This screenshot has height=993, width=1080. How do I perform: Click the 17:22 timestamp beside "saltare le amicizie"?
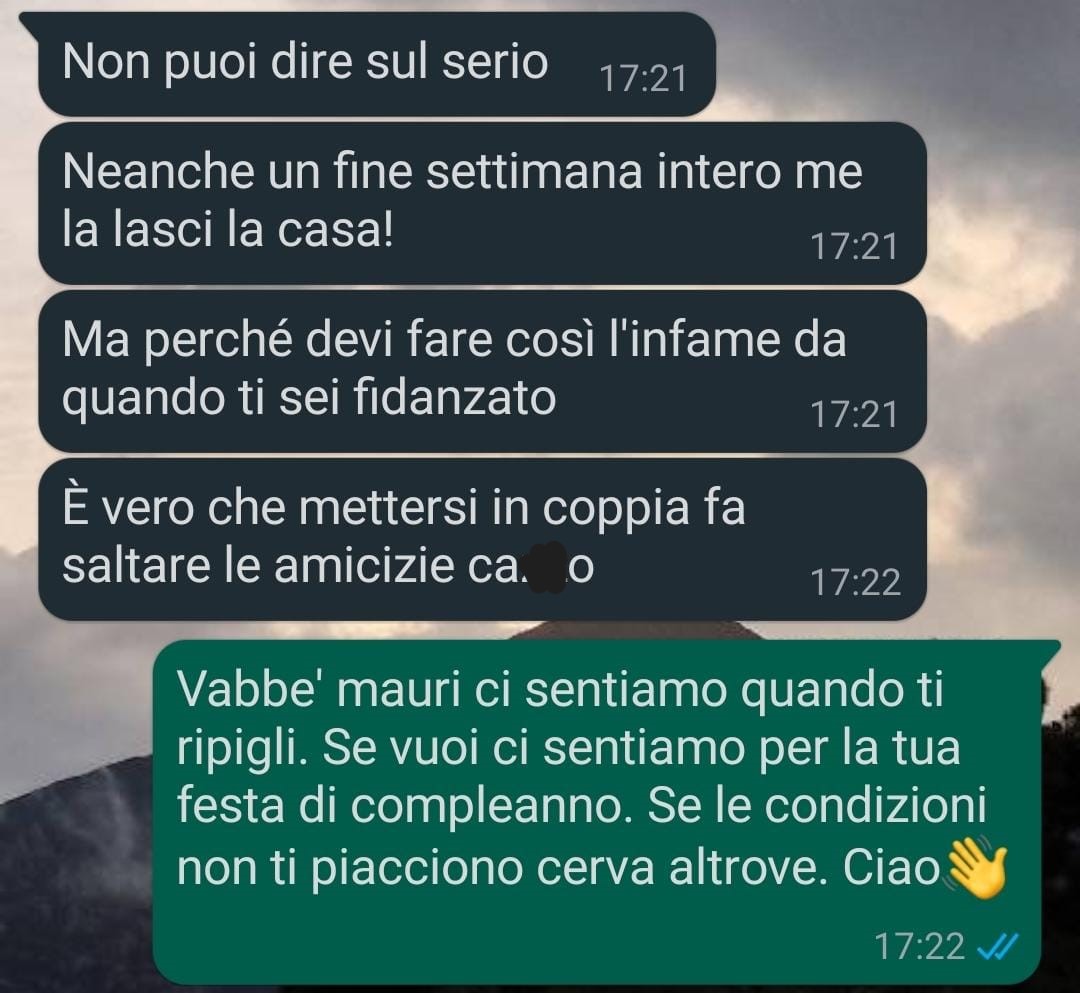pos(855,583)
